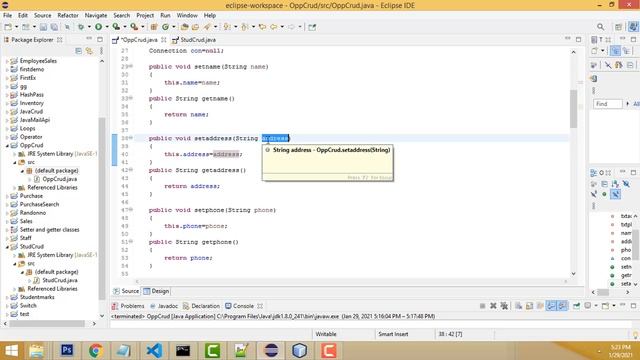Click the Java perspective icon at top right
The image size is (640, 360).
[633, 27]
